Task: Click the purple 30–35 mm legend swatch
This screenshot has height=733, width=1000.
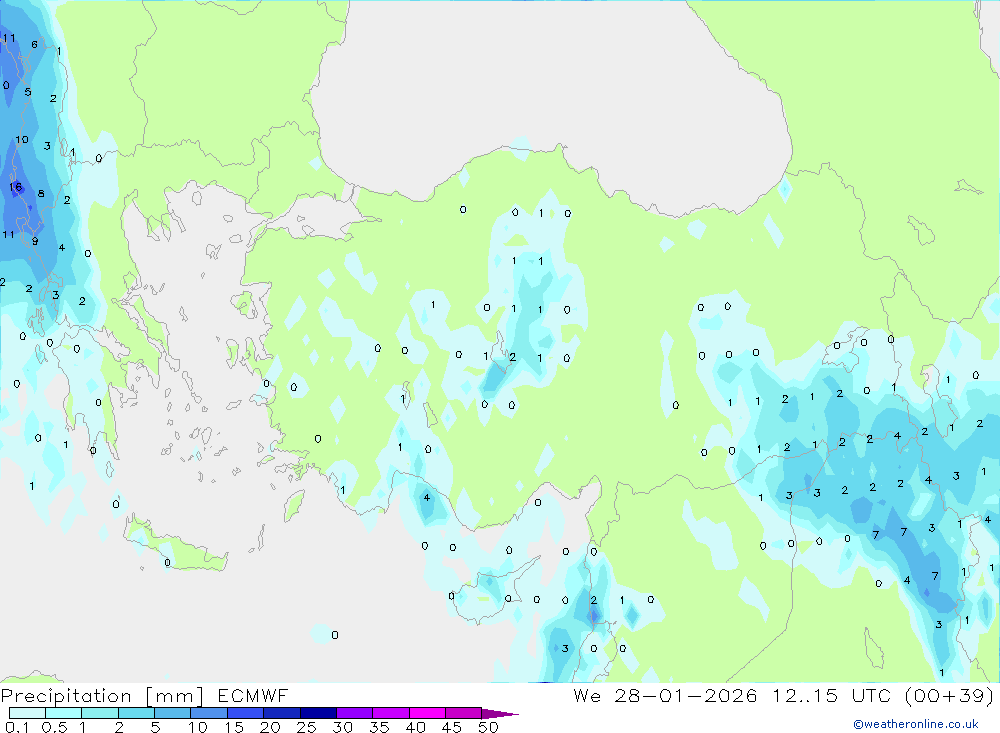Action: click(355, 713)
